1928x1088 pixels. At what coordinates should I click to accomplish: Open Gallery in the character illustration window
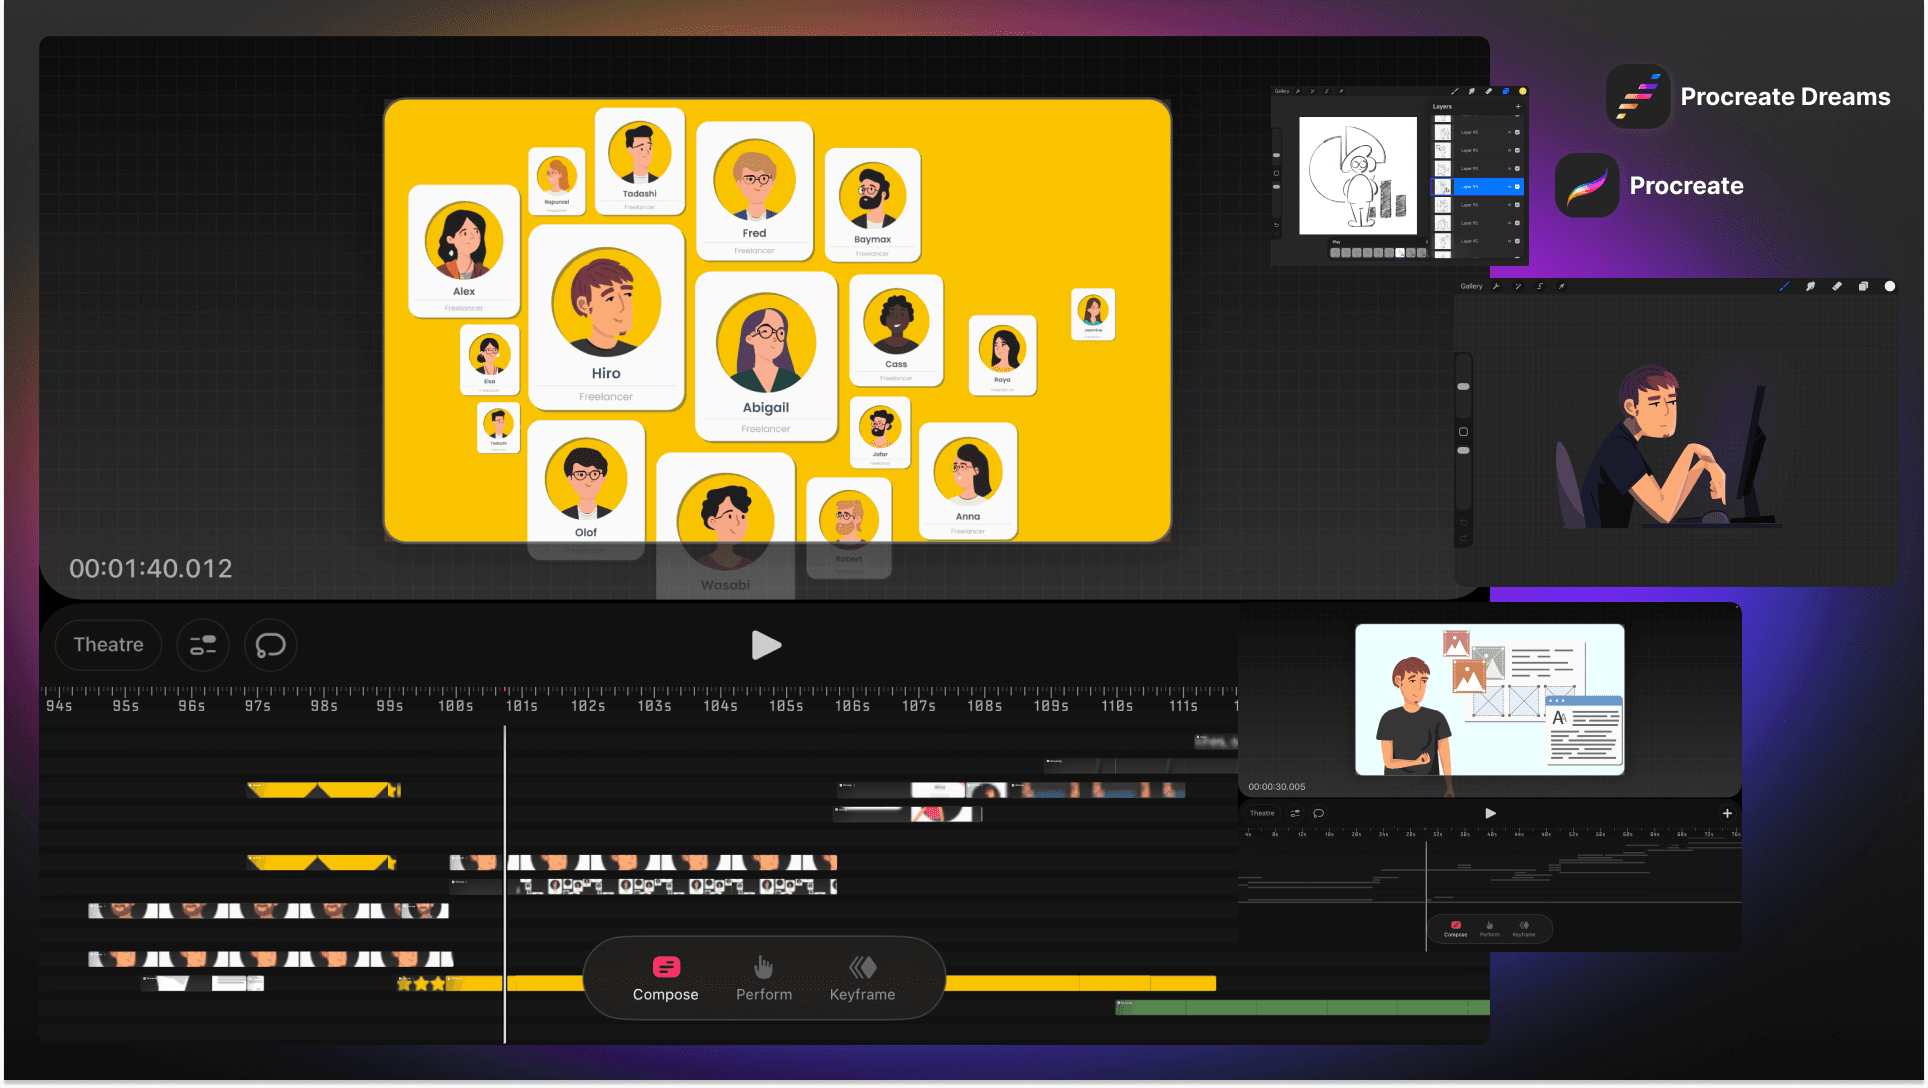coord(1471,286)
